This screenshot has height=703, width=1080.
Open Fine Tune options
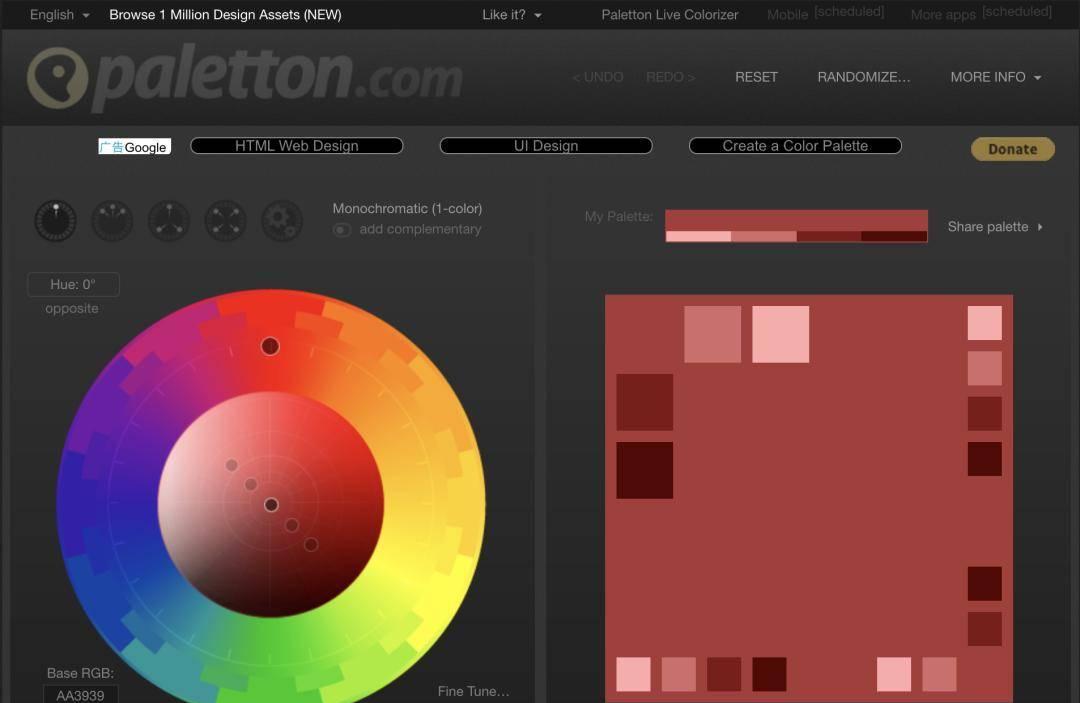[474, 691]
